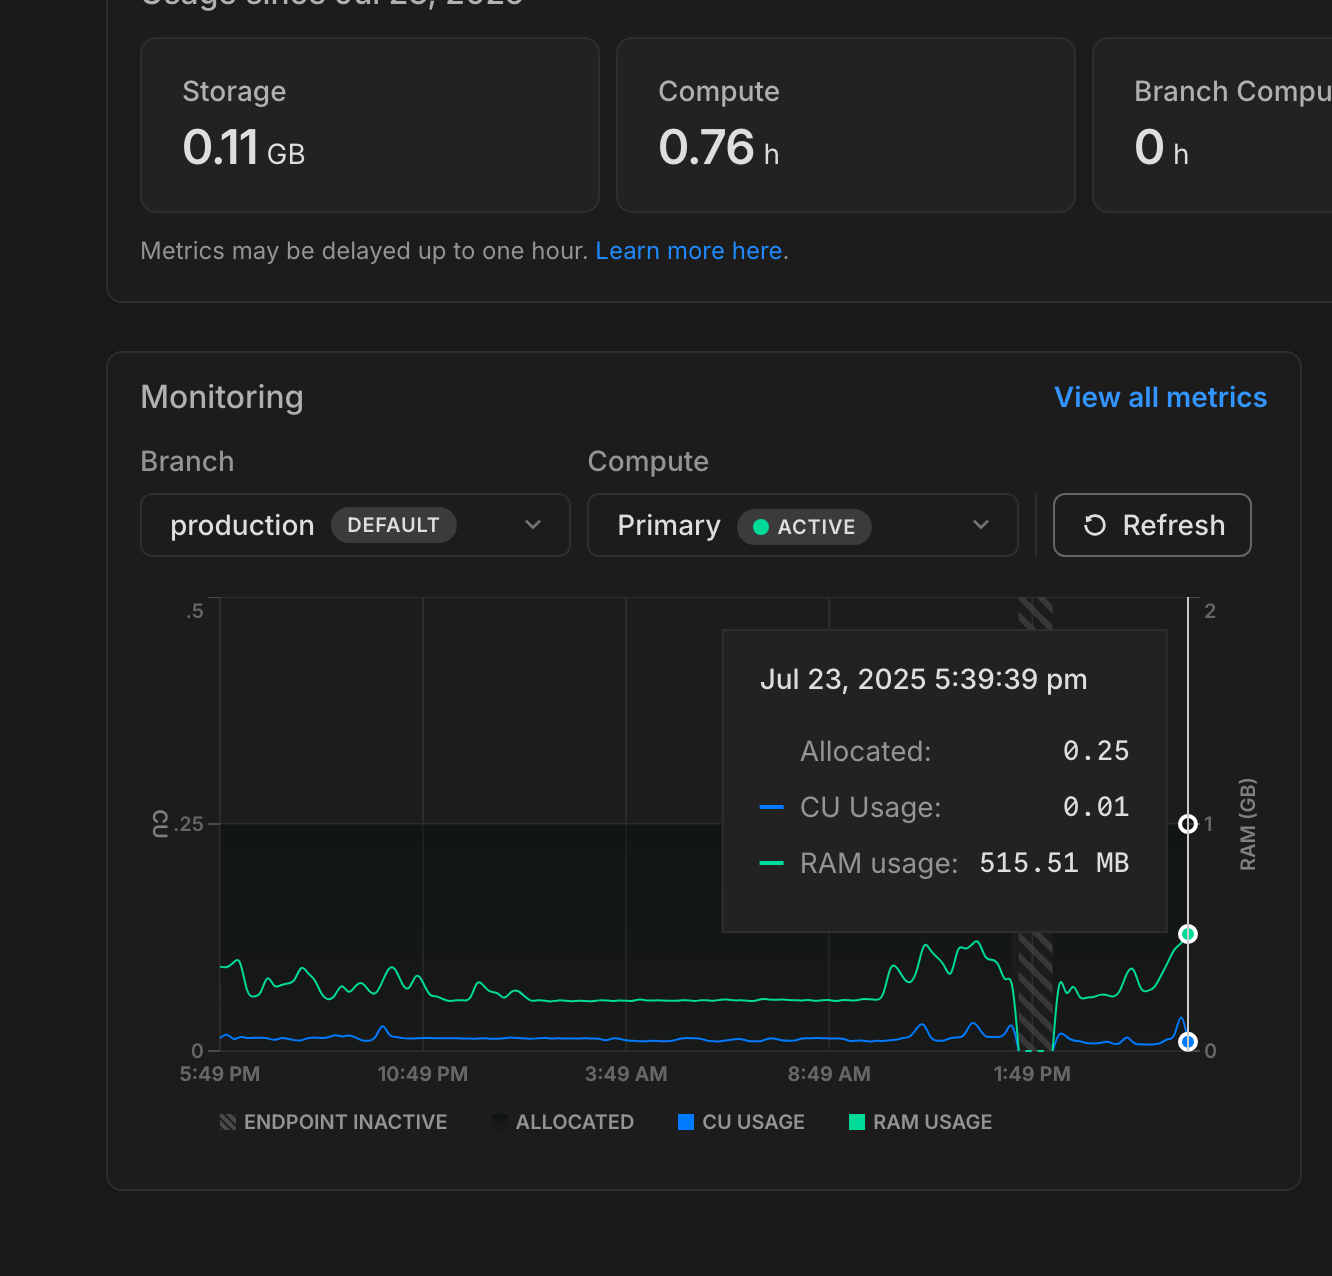Click the green line icon beside RAM usage
Screen dimensions: 1332x1276
click(x=771, y=863)
